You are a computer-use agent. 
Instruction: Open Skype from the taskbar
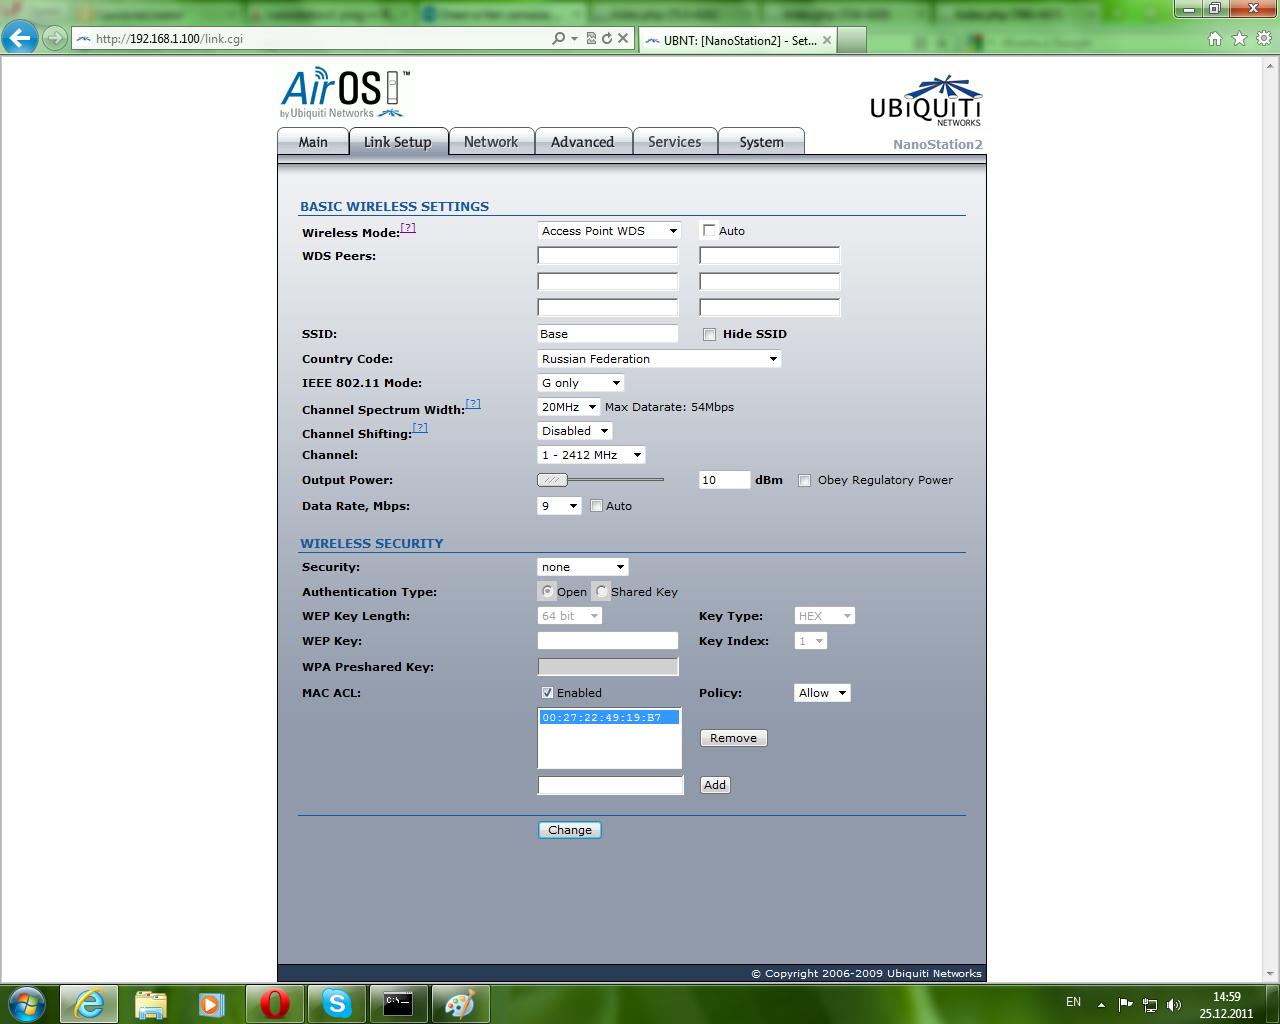(337, 1003)
